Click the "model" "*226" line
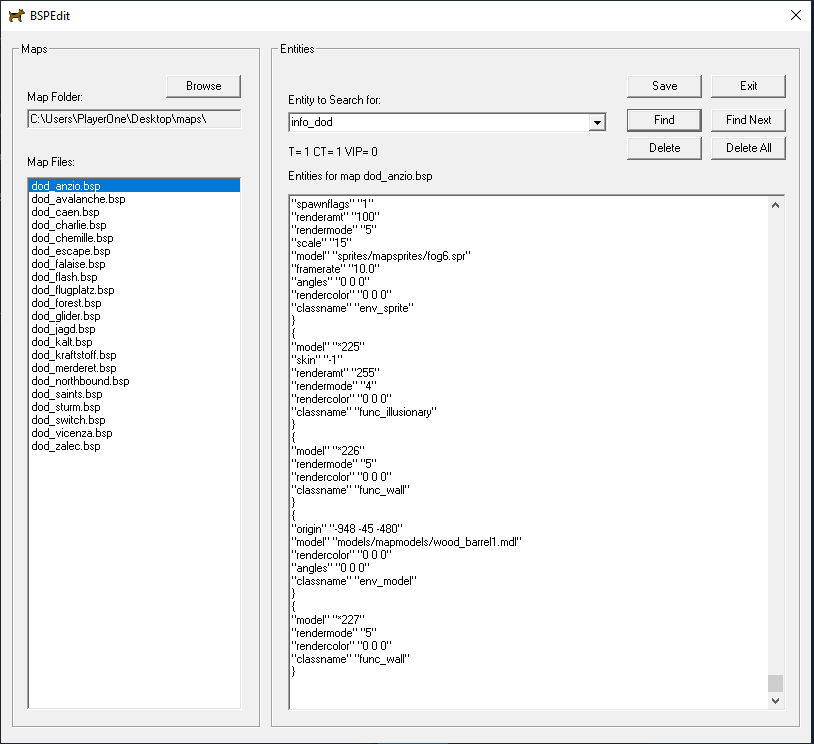 (328, 451)
